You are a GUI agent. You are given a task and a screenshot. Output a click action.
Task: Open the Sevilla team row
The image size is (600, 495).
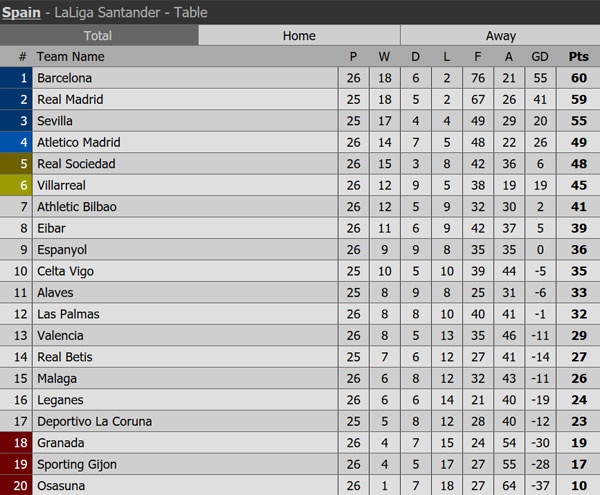coord(55,121)
